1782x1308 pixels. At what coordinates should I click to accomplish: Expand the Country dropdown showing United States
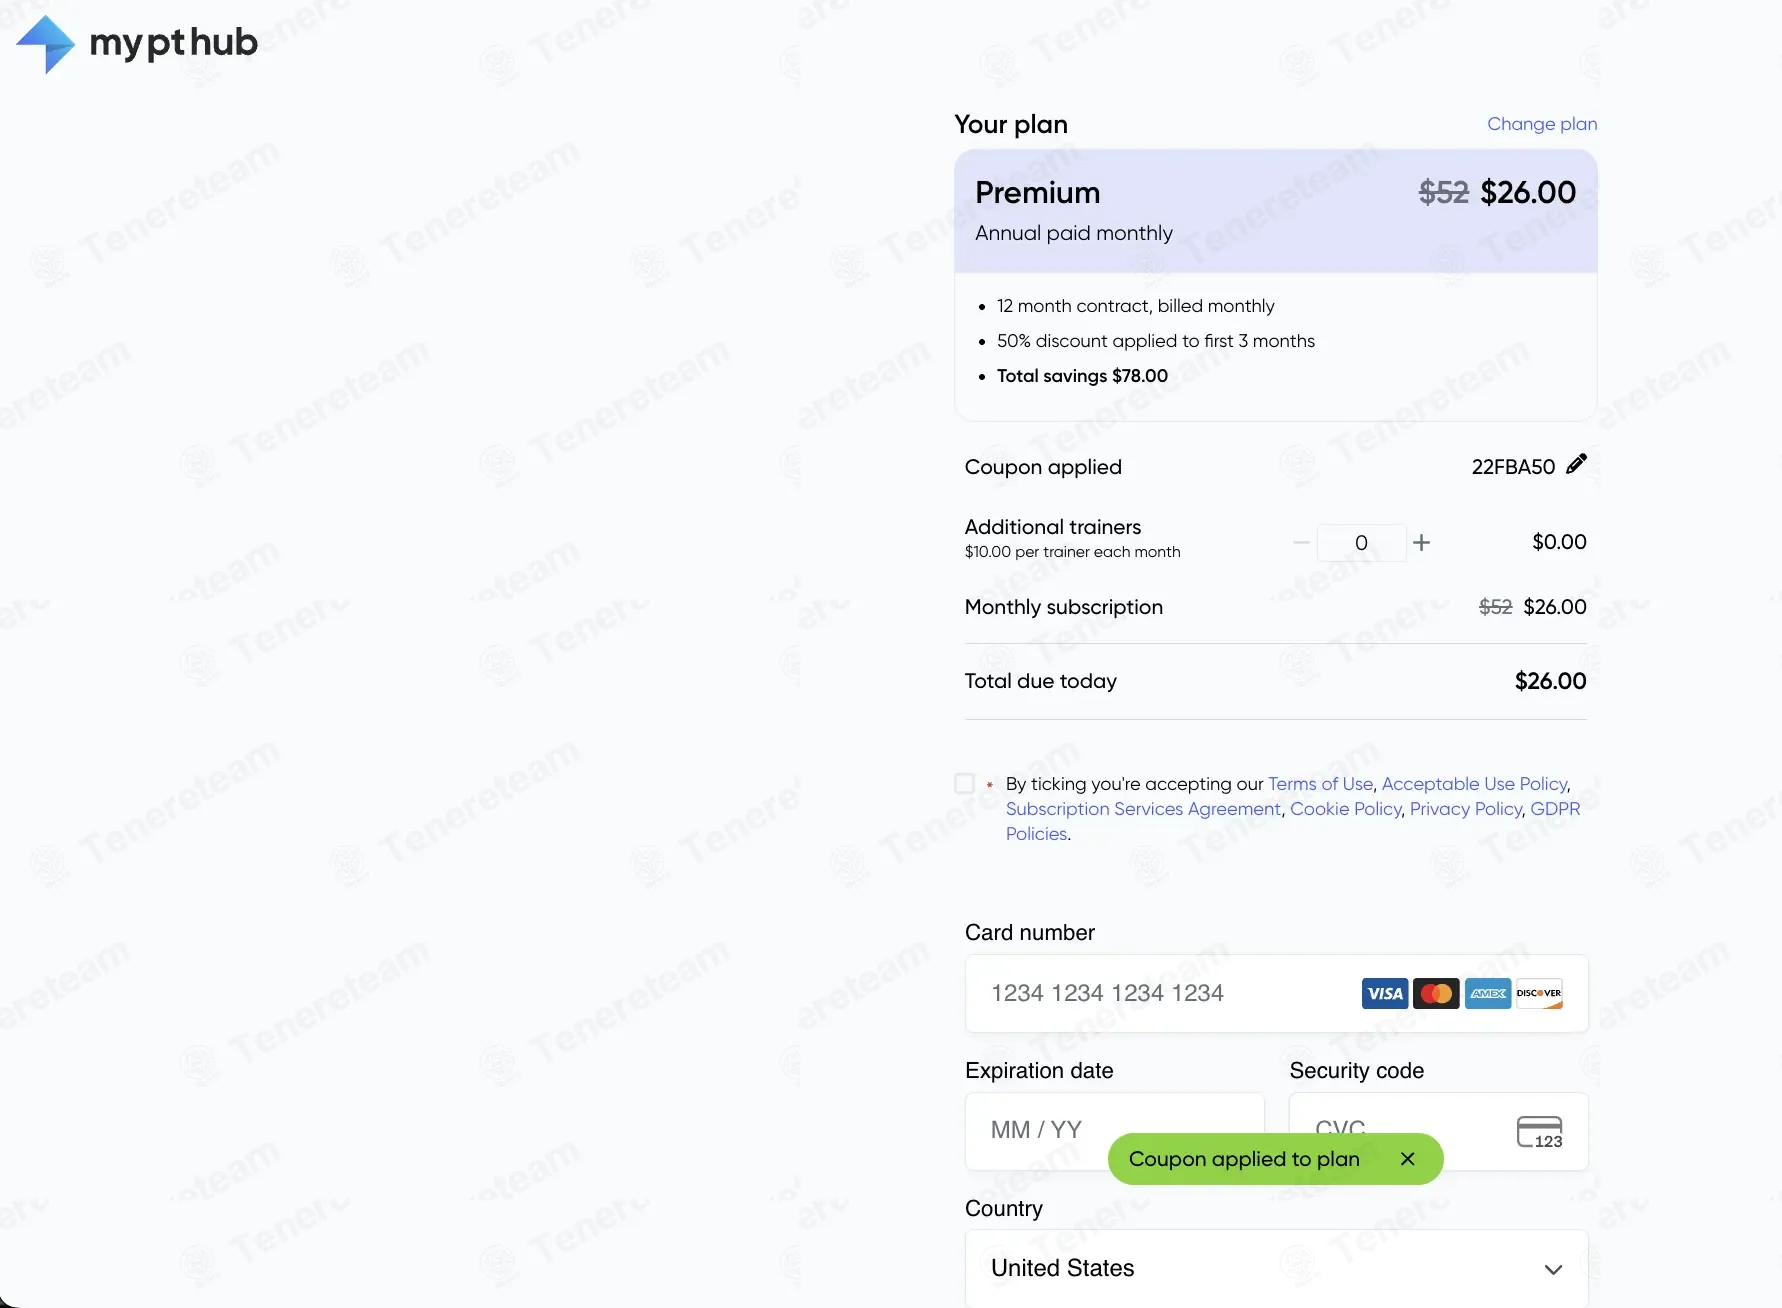click(x=1276, y=1268)
